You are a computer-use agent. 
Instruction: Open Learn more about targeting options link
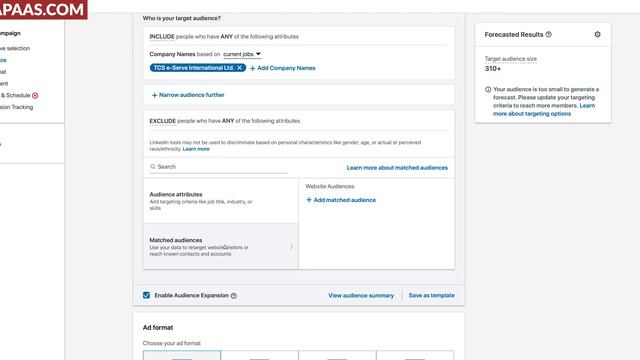(544, 110)
